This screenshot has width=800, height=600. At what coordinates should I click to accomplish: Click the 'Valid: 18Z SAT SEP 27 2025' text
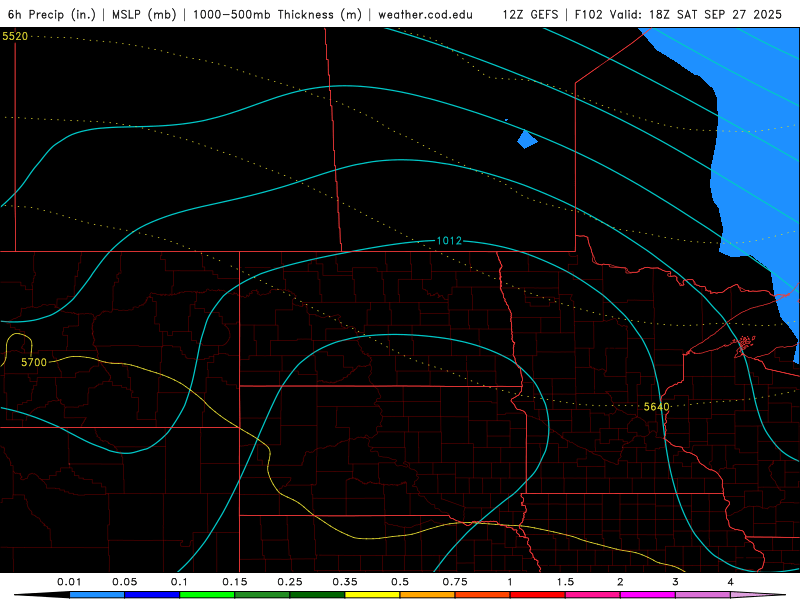696,14
